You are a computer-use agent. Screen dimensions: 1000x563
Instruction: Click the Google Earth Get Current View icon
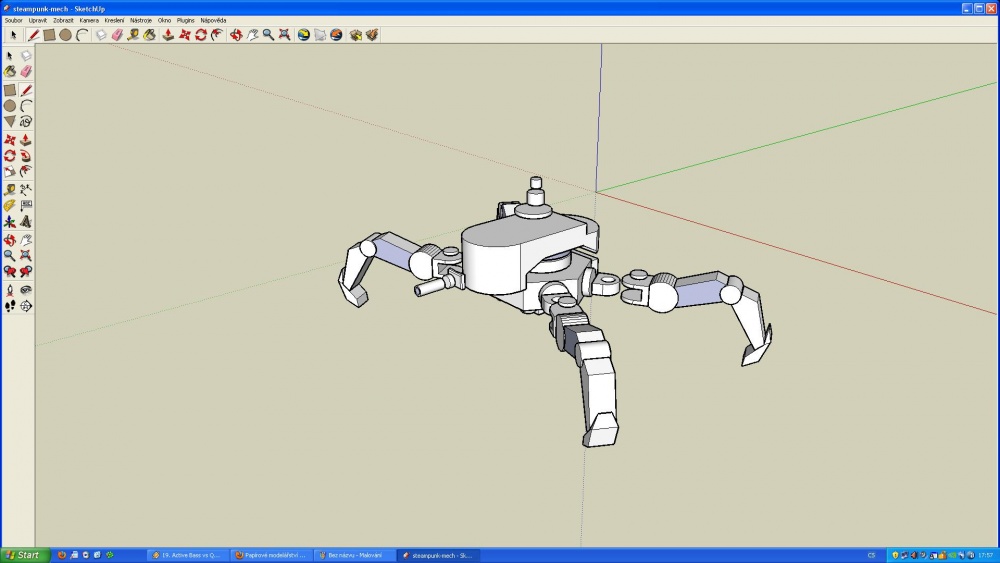[x=304, y=35]
